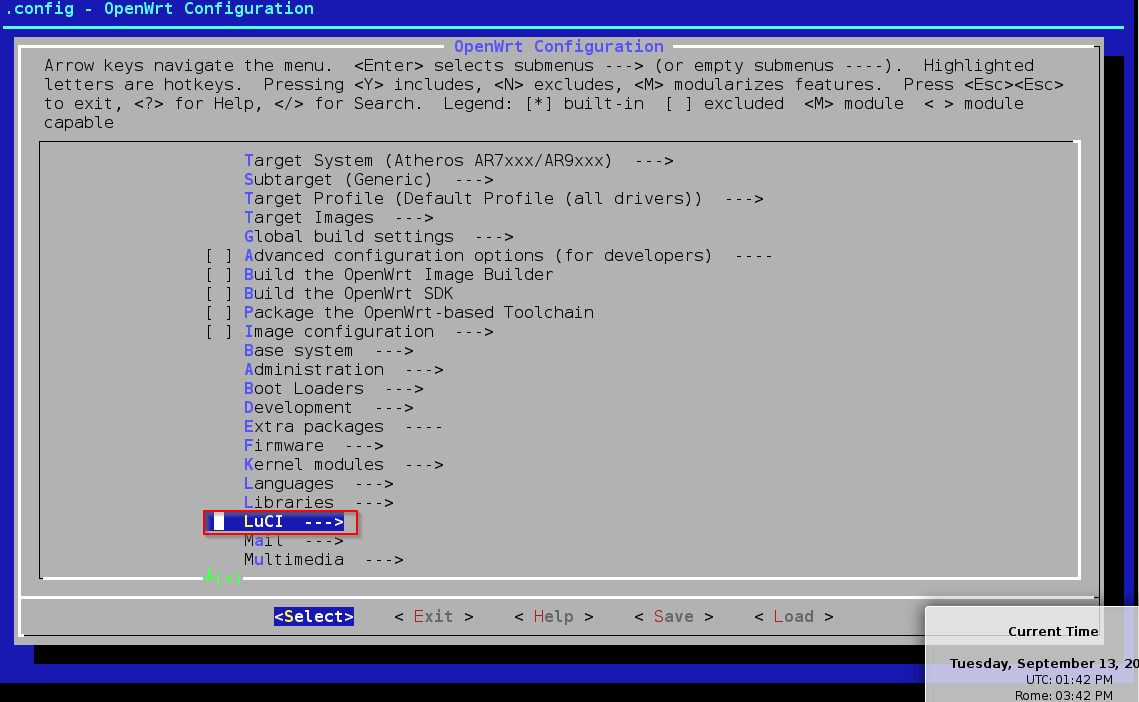This screenshot has width=1139, height=702.
Task: Enable Package the OpenWrt-based Toolchain checkbox
Action: coord(219,313)
